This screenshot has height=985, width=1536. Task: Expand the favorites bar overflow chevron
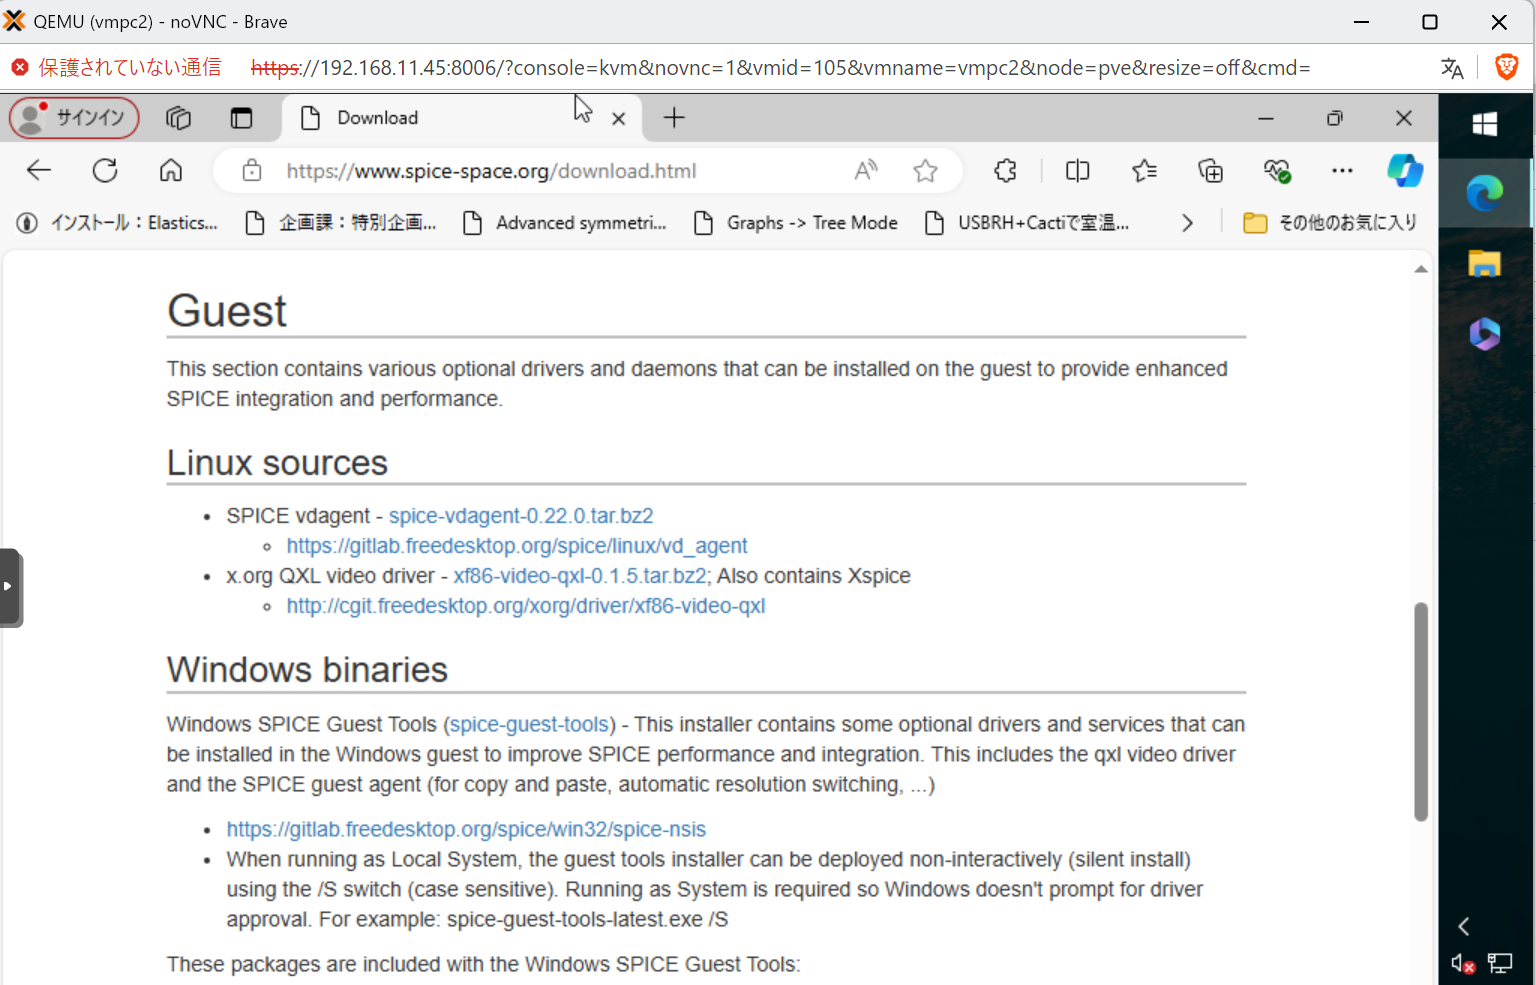pos(1187,222)
